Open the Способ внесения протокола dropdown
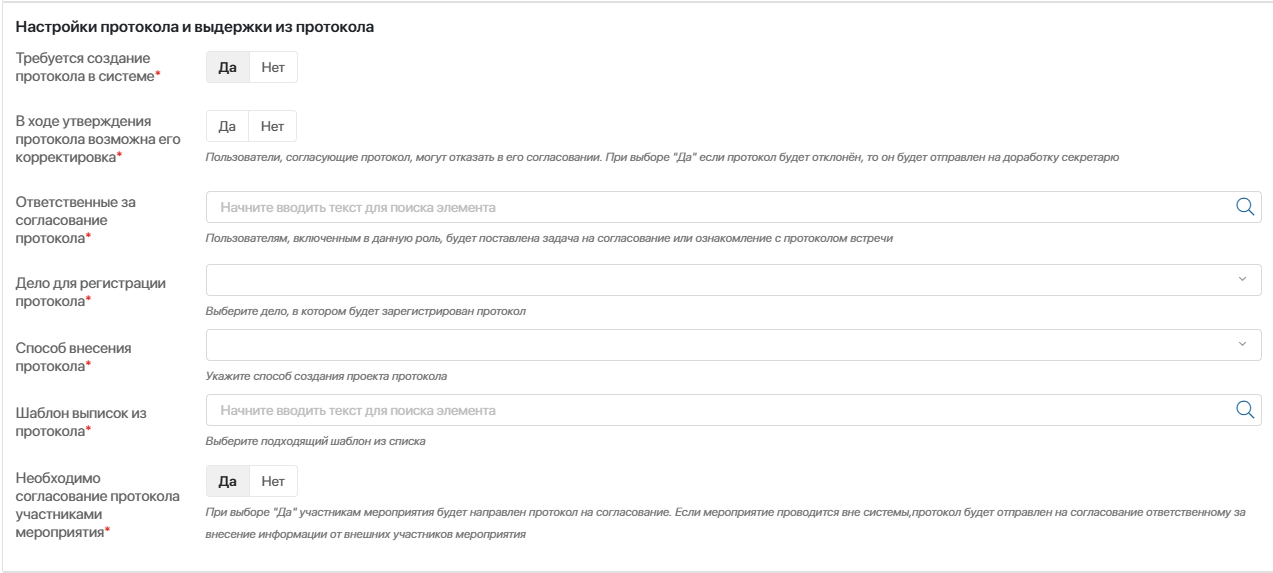This screenshot has width=1273, height=573. 720,345
